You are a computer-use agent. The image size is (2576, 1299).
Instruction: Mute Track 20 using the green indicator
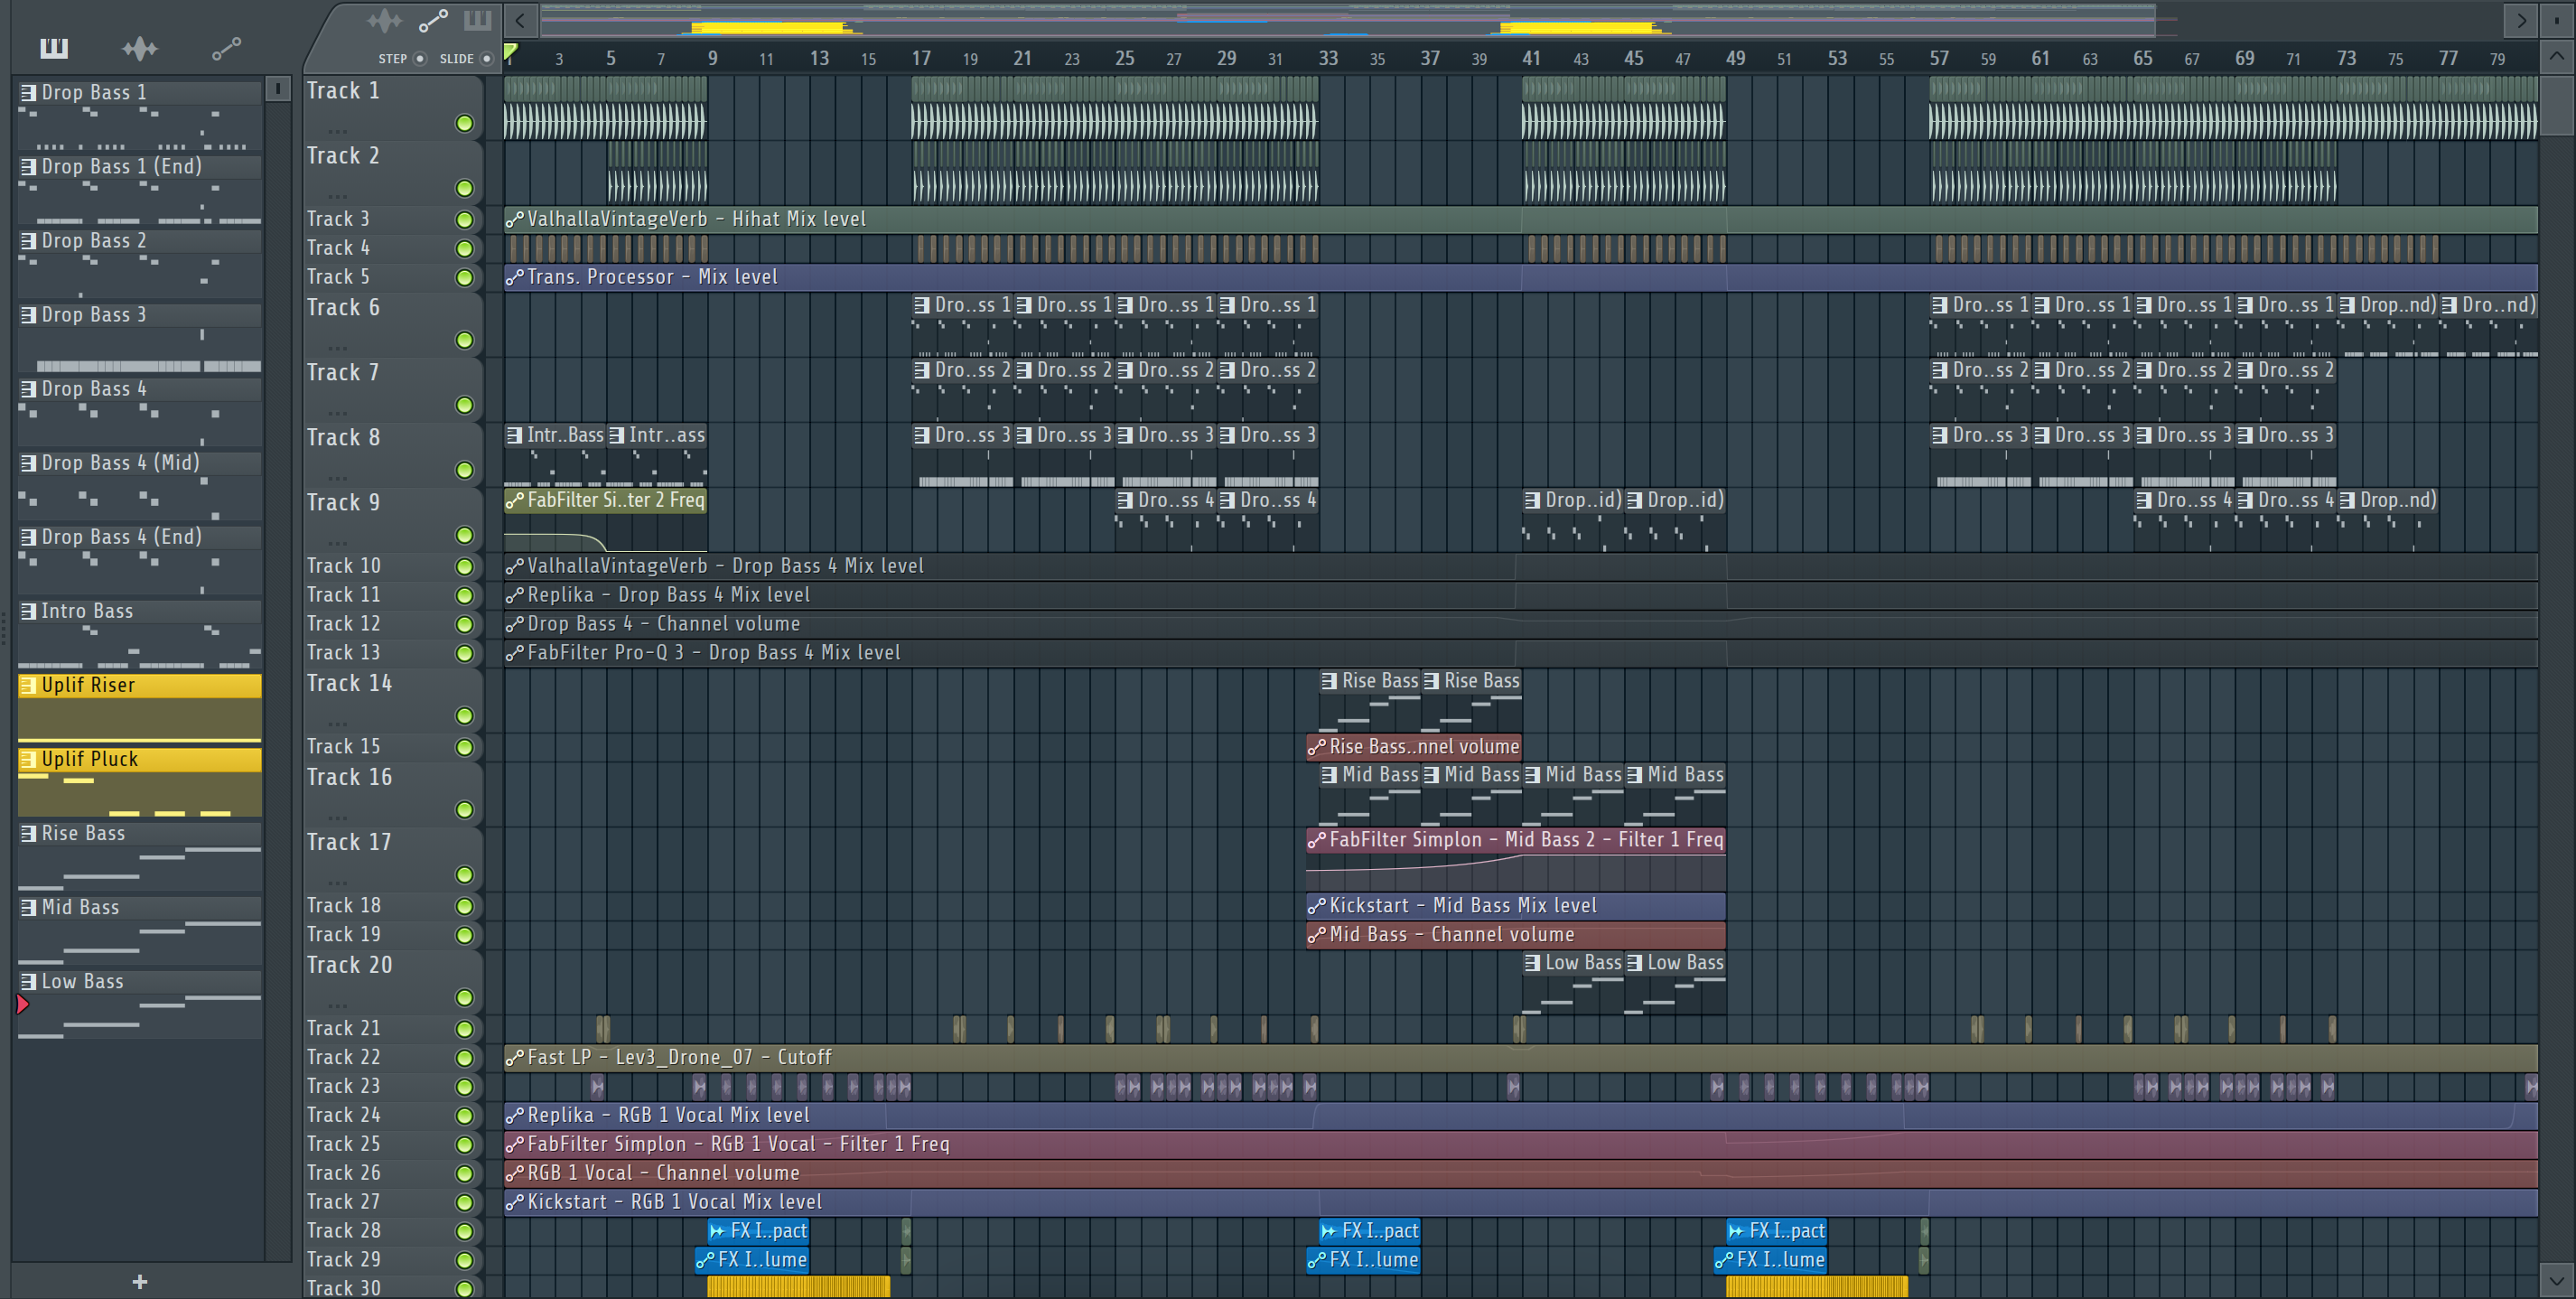(x=464, y=998)
